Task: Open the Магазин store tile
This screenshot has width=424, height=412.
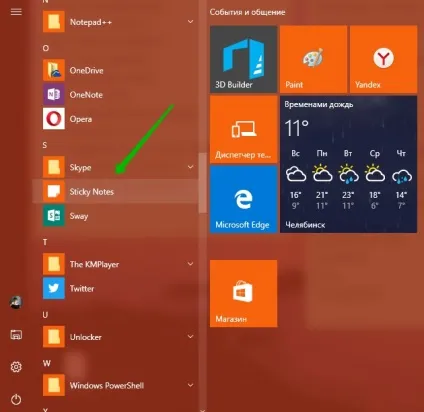Action: (243, 293)
